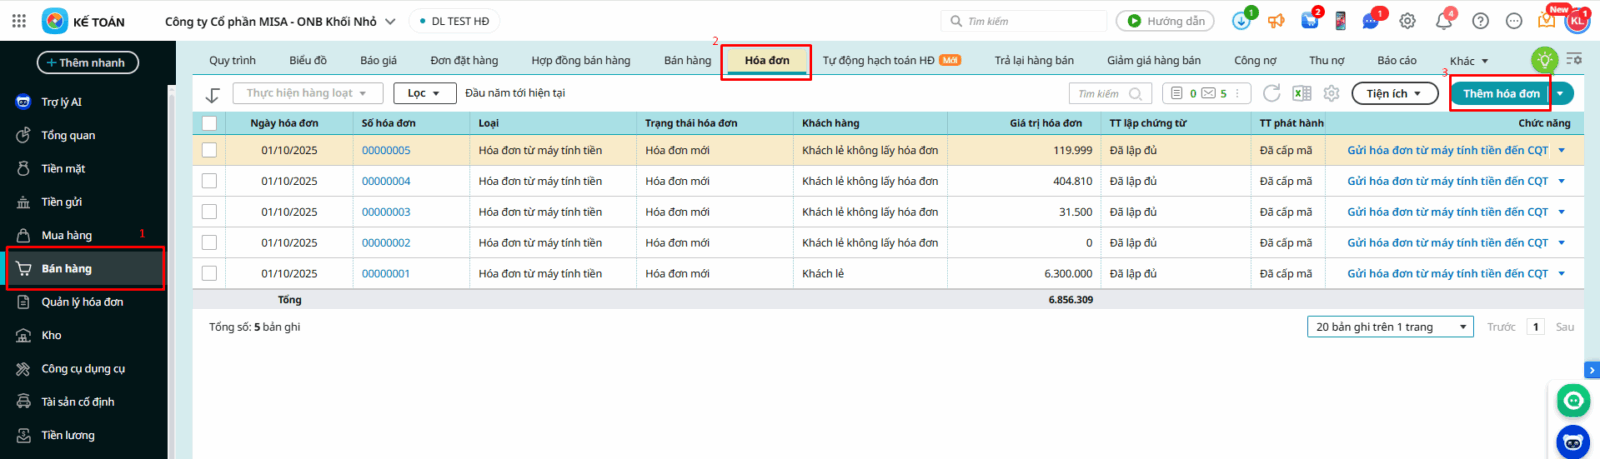Click the Thêm hóa đơn button
The height and width of the screenshot is (459, 1600).
point(1500,93)
